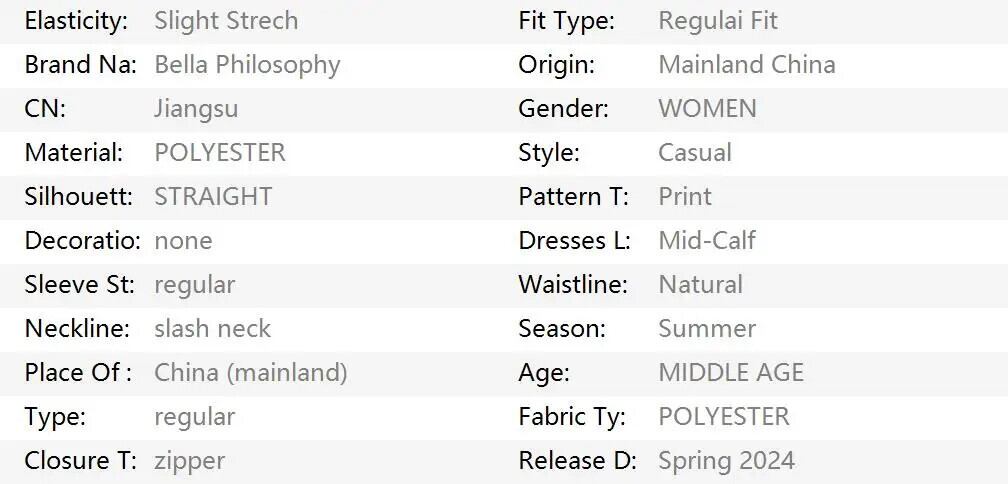Select the Summer season value
This screenshot has height=484, width=1008.
tap(707, 329)
